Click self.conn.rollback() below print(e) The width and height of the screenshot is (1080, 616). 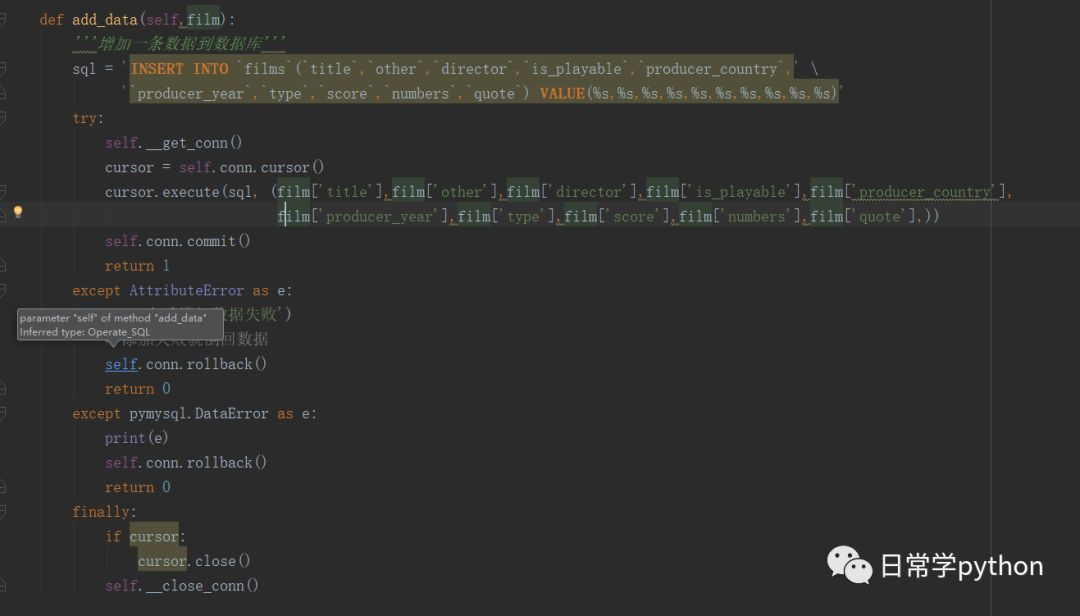click(186, 463)
